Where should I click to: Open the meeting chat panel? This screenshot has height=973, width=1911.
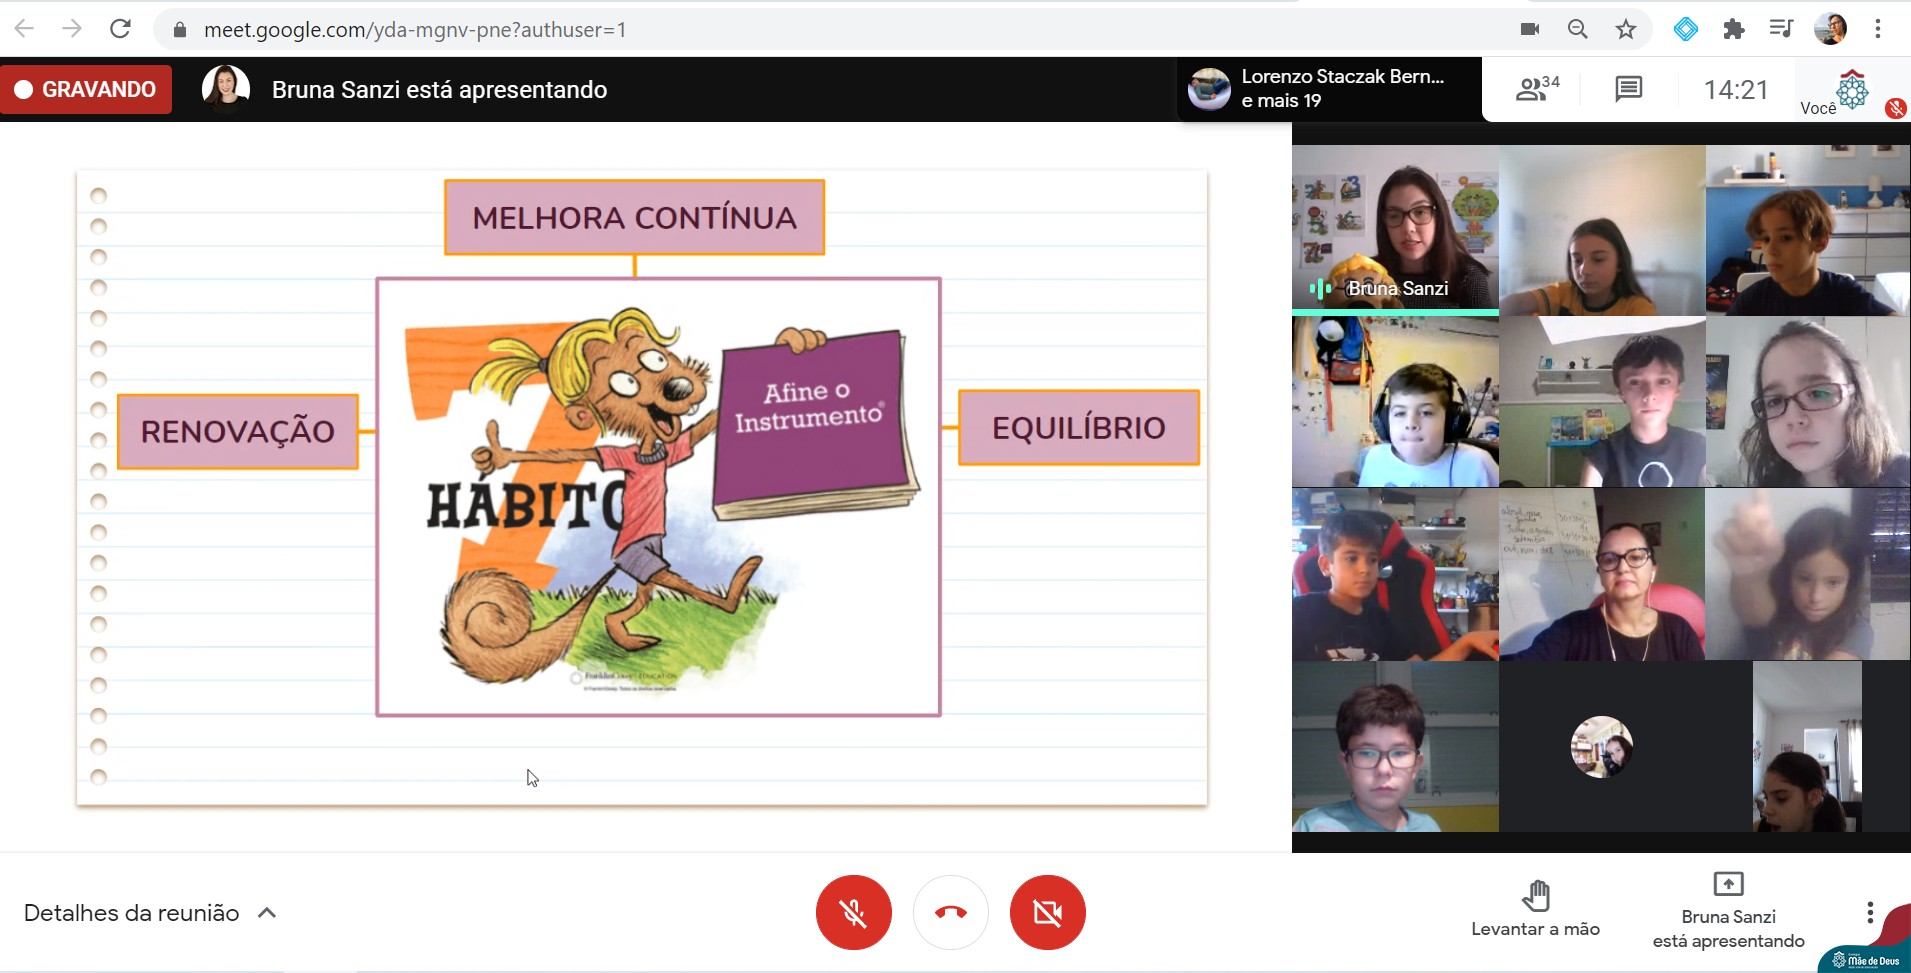click(x=1628, y=89)
